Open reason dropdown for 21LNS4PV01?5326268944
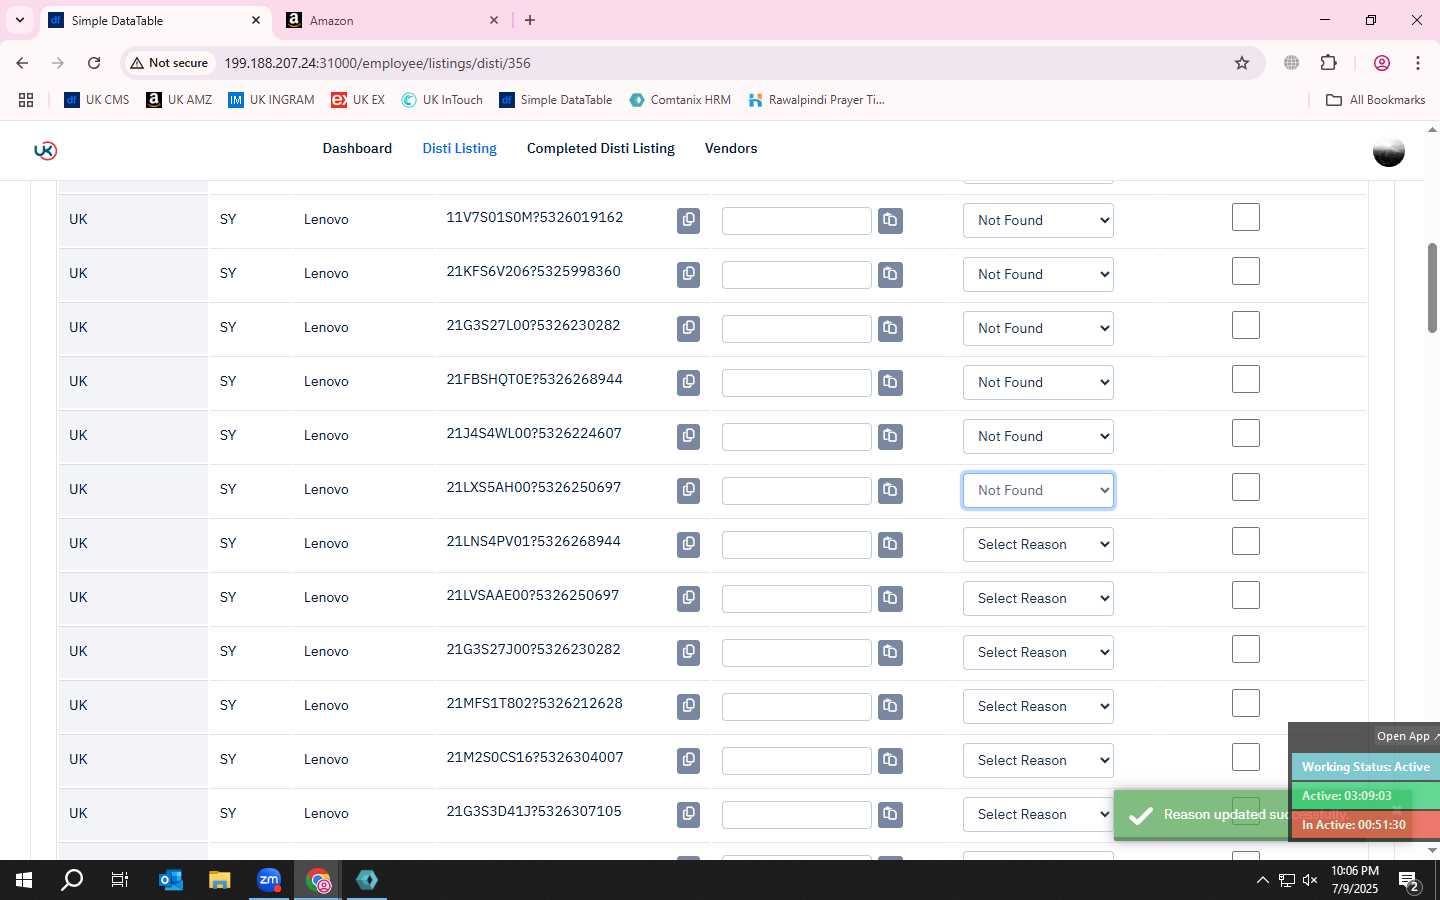This screenshot has width=1440, height=900. point(1038,544)
